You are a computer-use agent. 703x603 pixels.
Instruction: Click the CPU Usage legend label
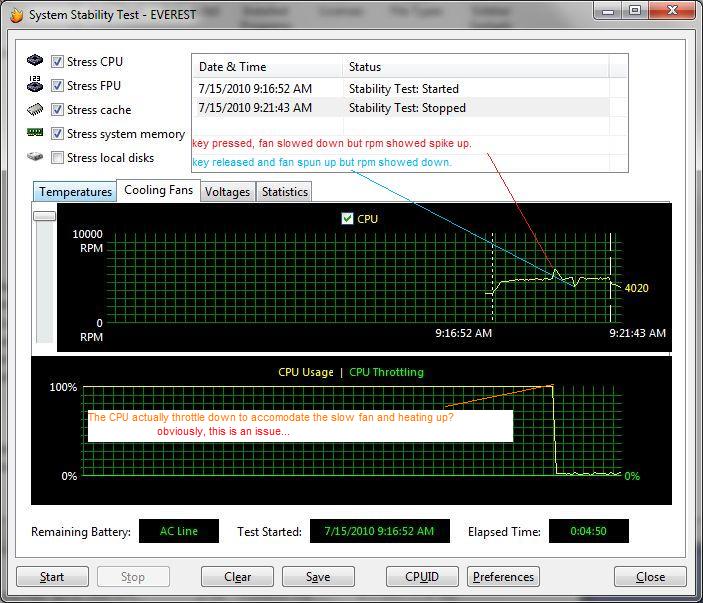click(x=306, y=372)
